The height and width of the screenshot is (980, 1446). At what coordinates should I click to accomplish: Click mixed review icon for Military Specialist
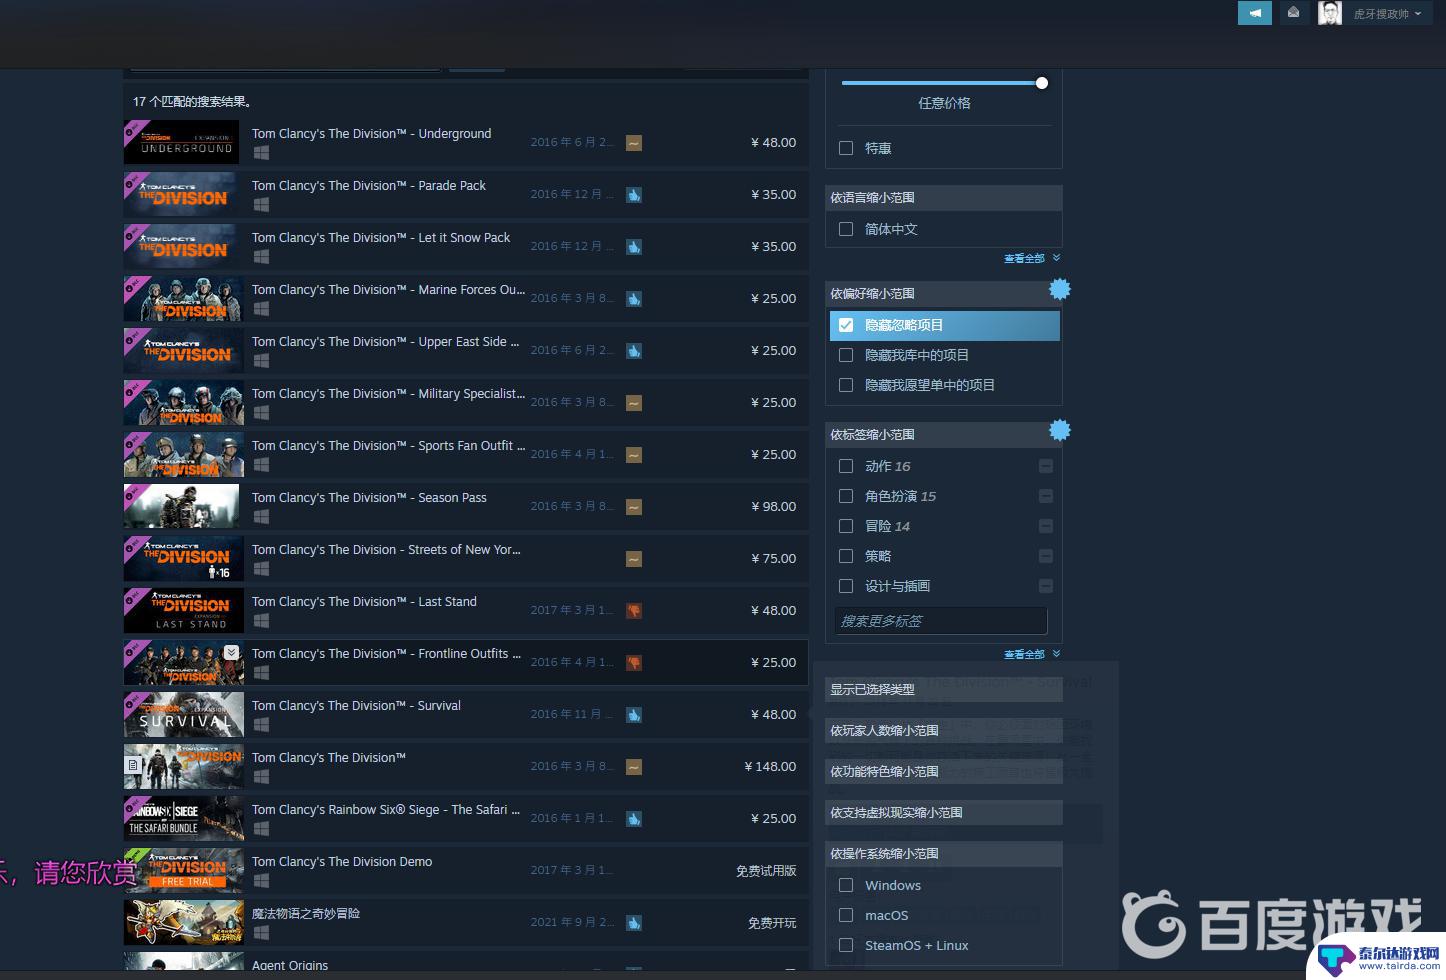(x=634, y=403)
